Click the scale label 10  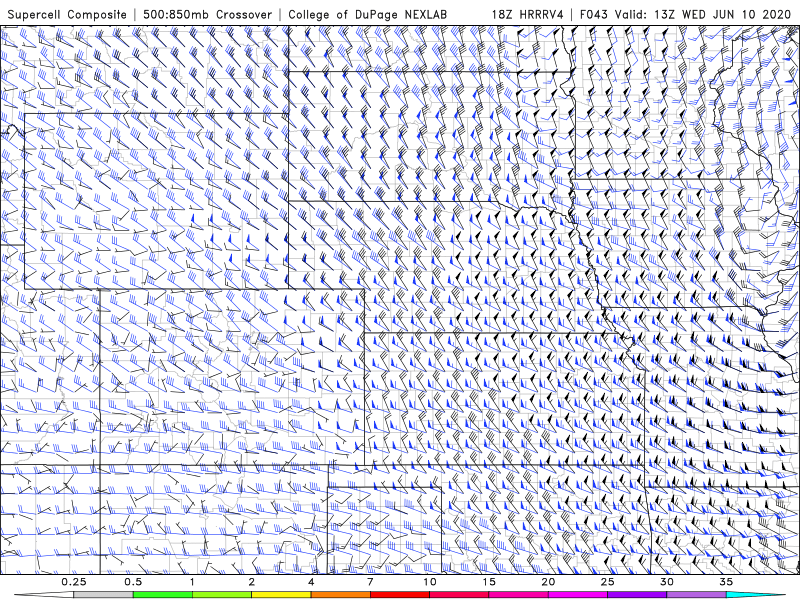pyautogui.click(x=430, y=582)
